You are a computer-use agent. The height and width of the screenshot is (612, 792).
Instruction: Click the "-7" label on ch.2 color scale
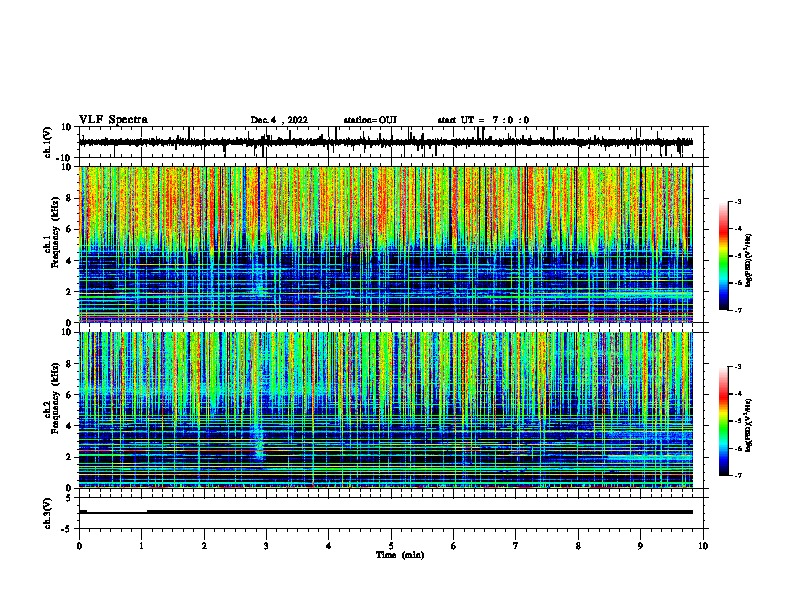pos(738,475)
